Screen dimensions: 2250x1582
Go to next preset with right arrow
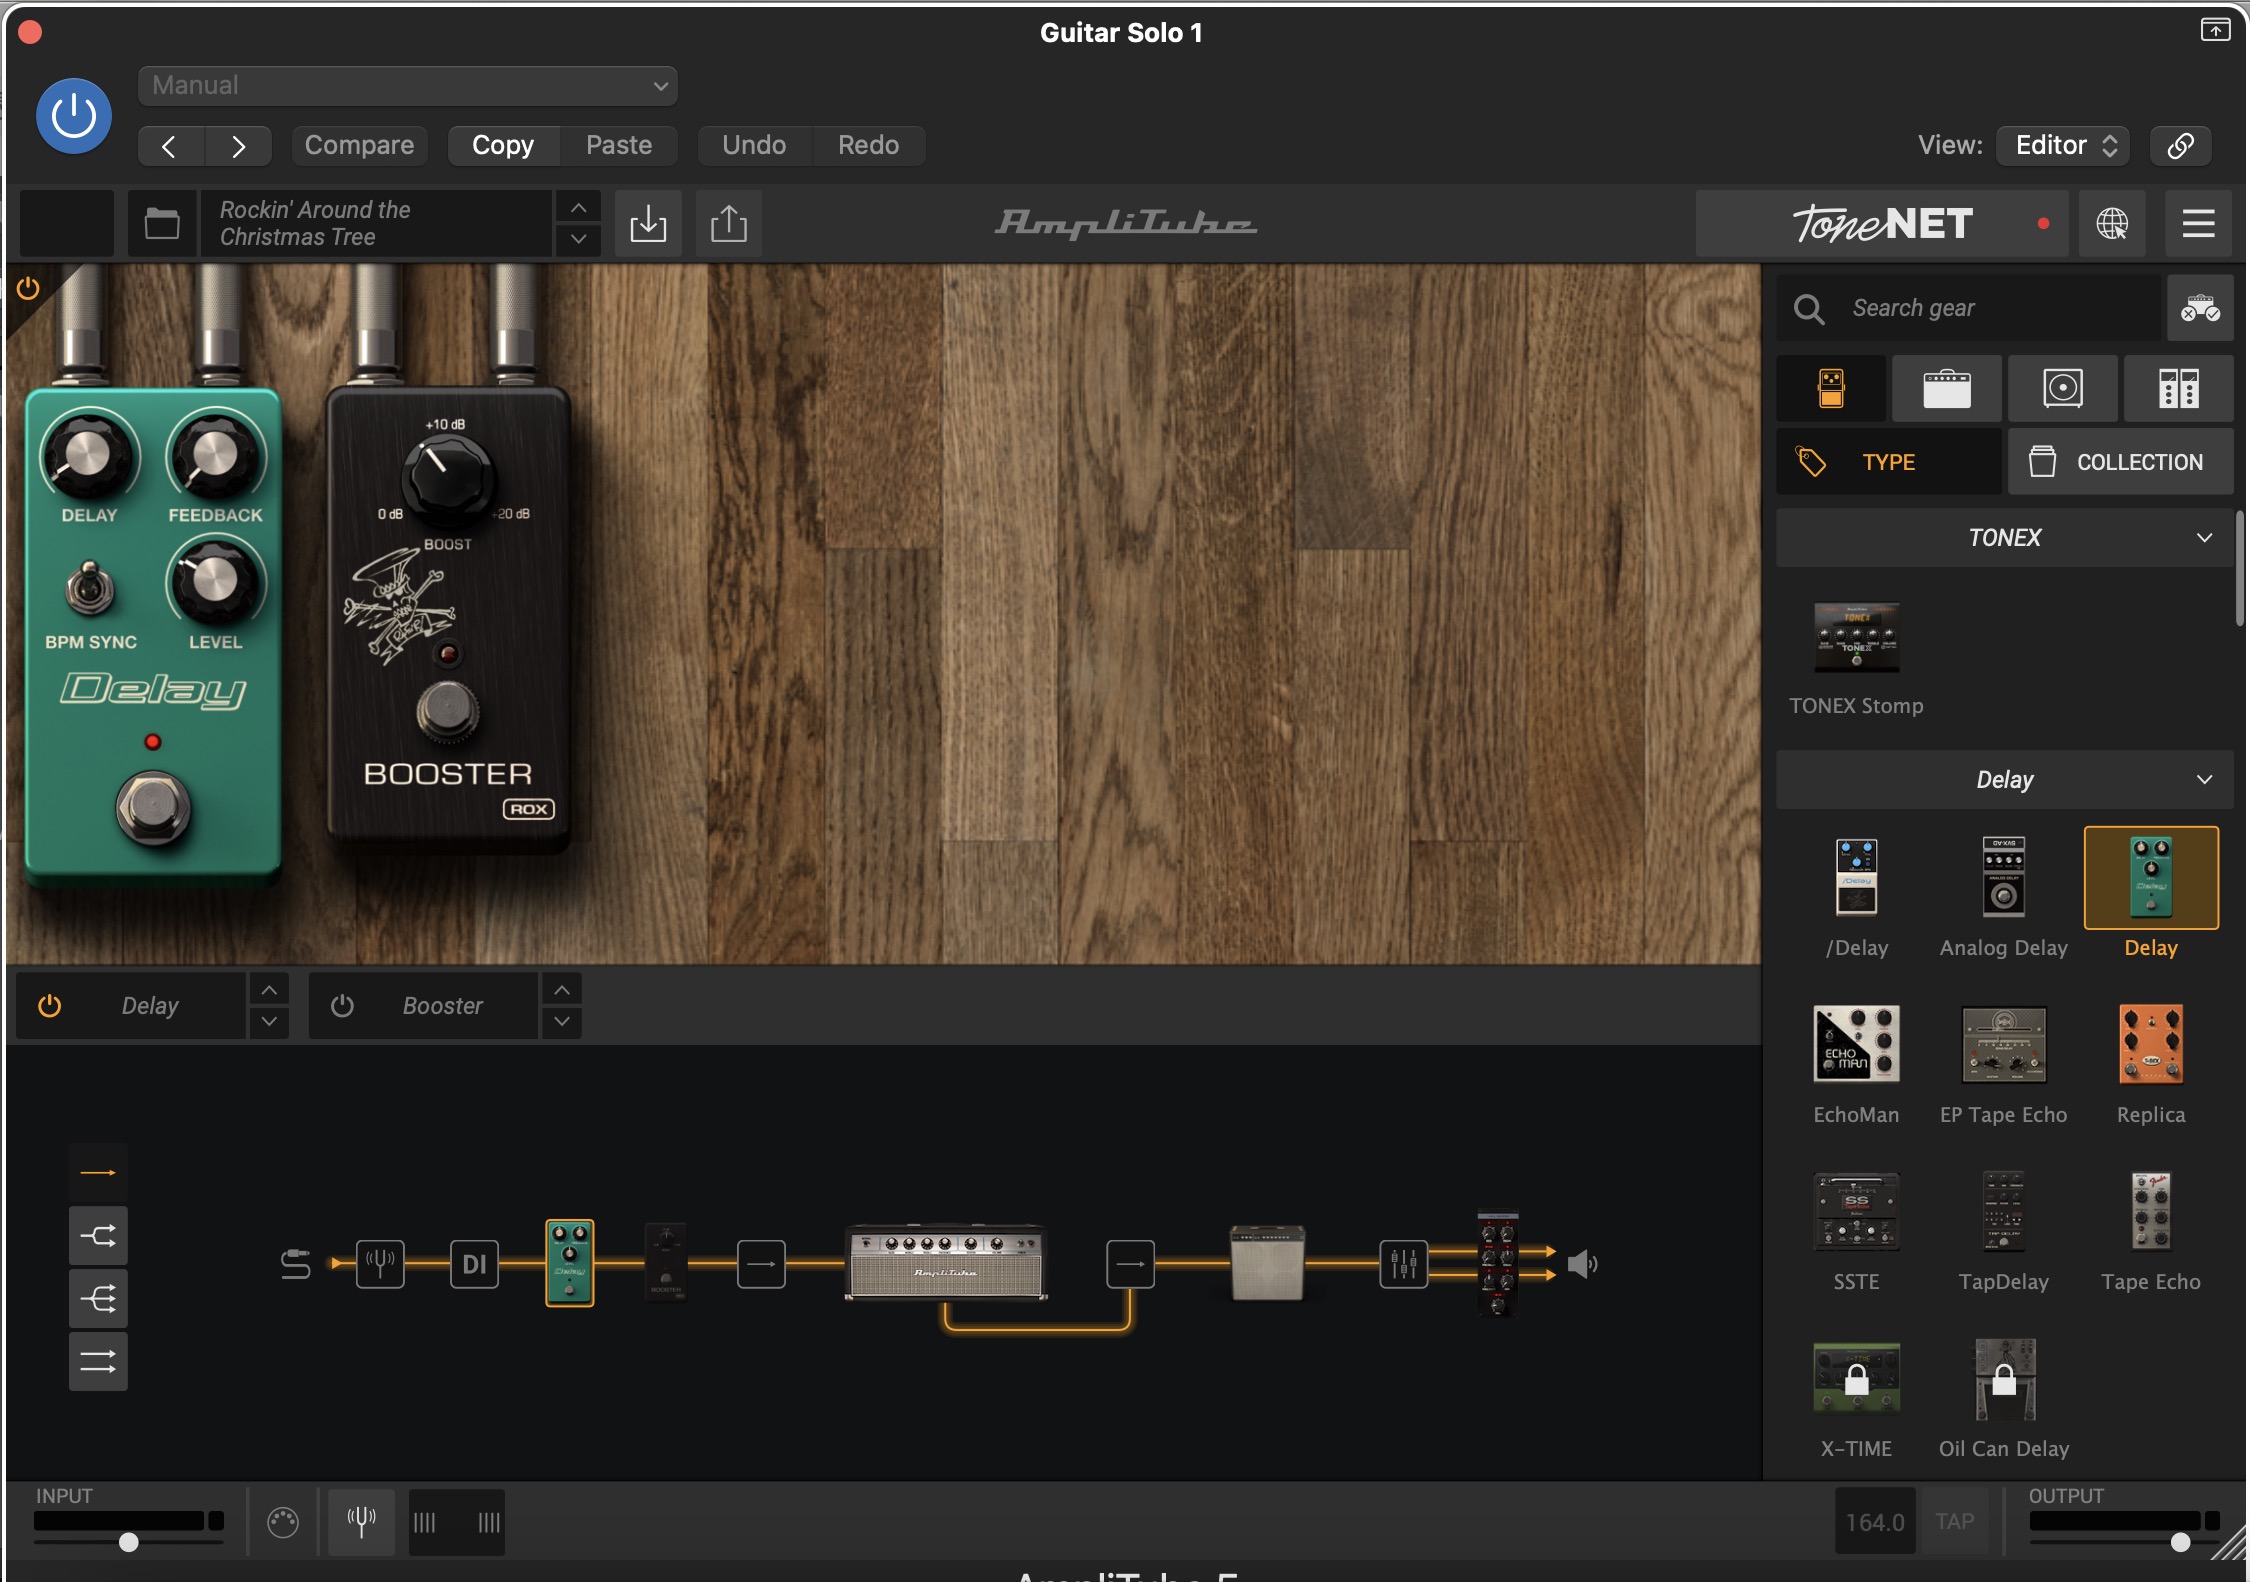pyautogui.click(x=238, y=146)
